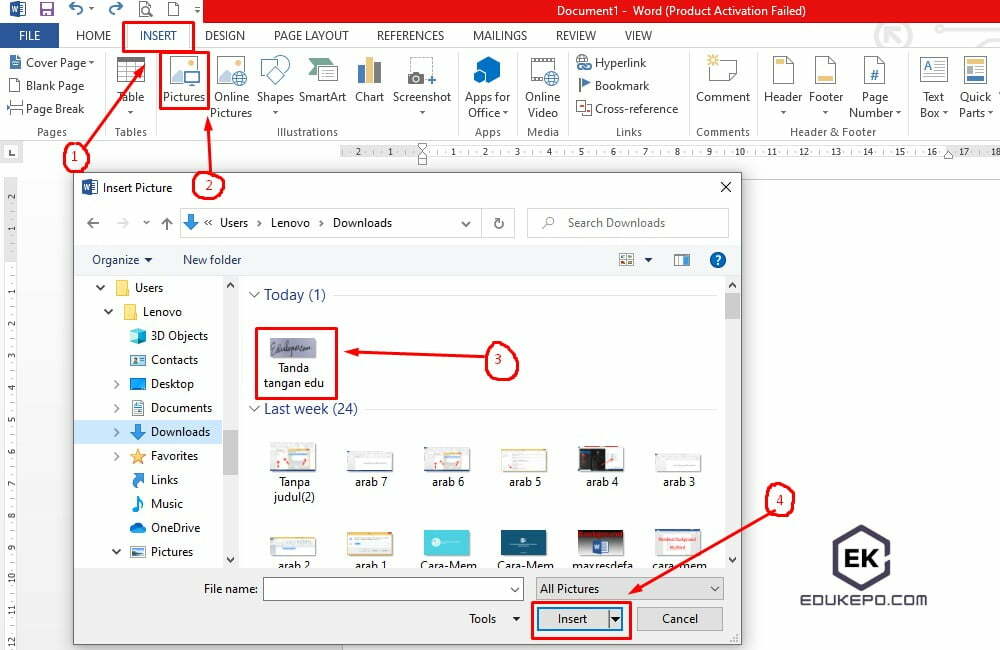Toggle the preview pane in the dialog
Image resolution: width=1000 pixels, height=650 pixels.
(x=682, y=260)
